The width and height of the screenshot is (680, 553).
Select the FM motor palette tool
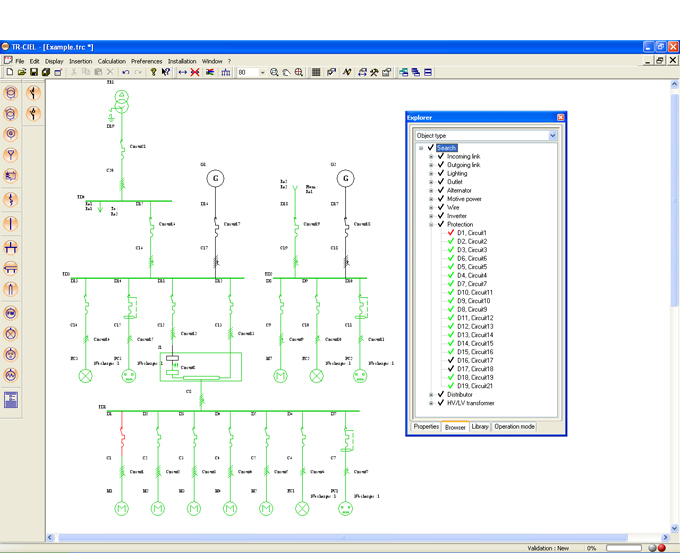(x=11, y=313)
